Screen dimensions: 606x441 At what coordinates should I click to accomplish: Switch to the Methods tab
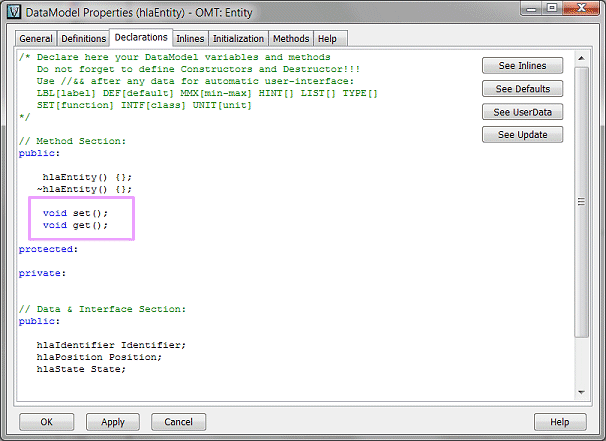tap(291, 39)
